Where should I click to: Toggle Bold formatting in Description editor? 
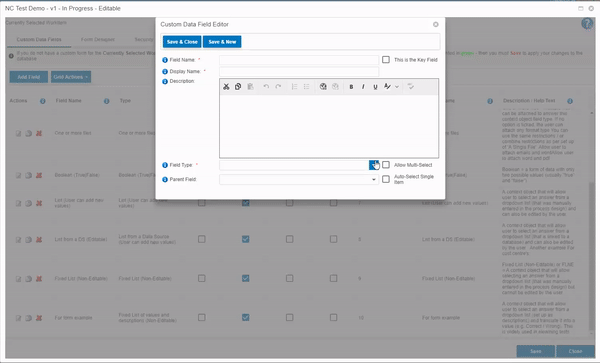point(351,87)
